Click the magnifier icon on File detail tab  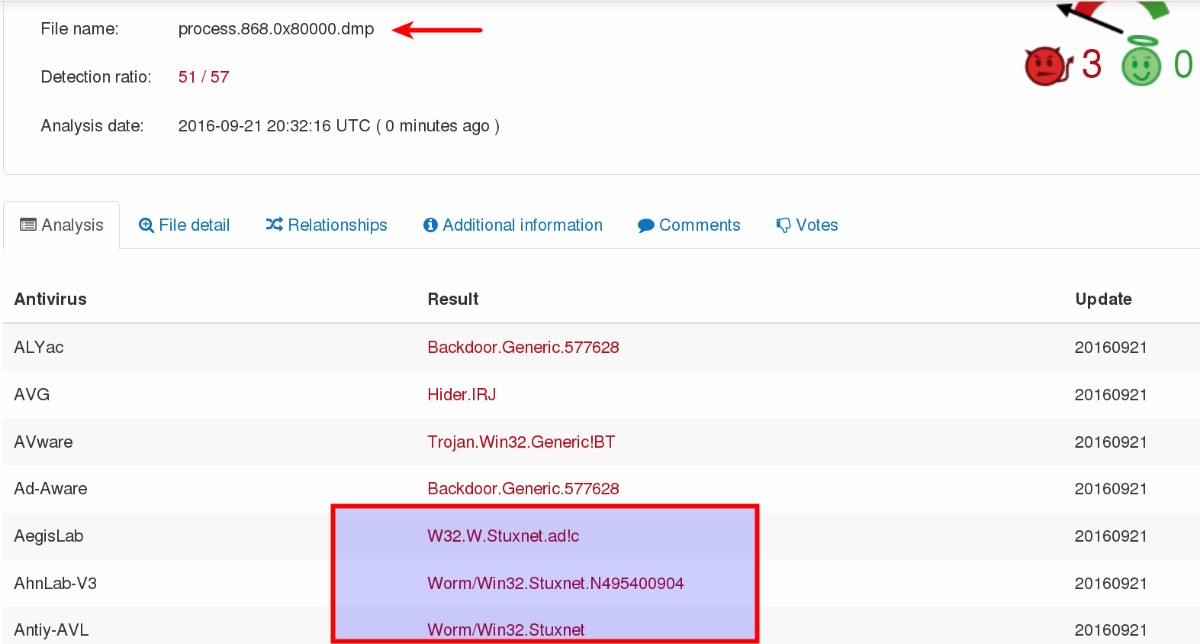[146, 225]
